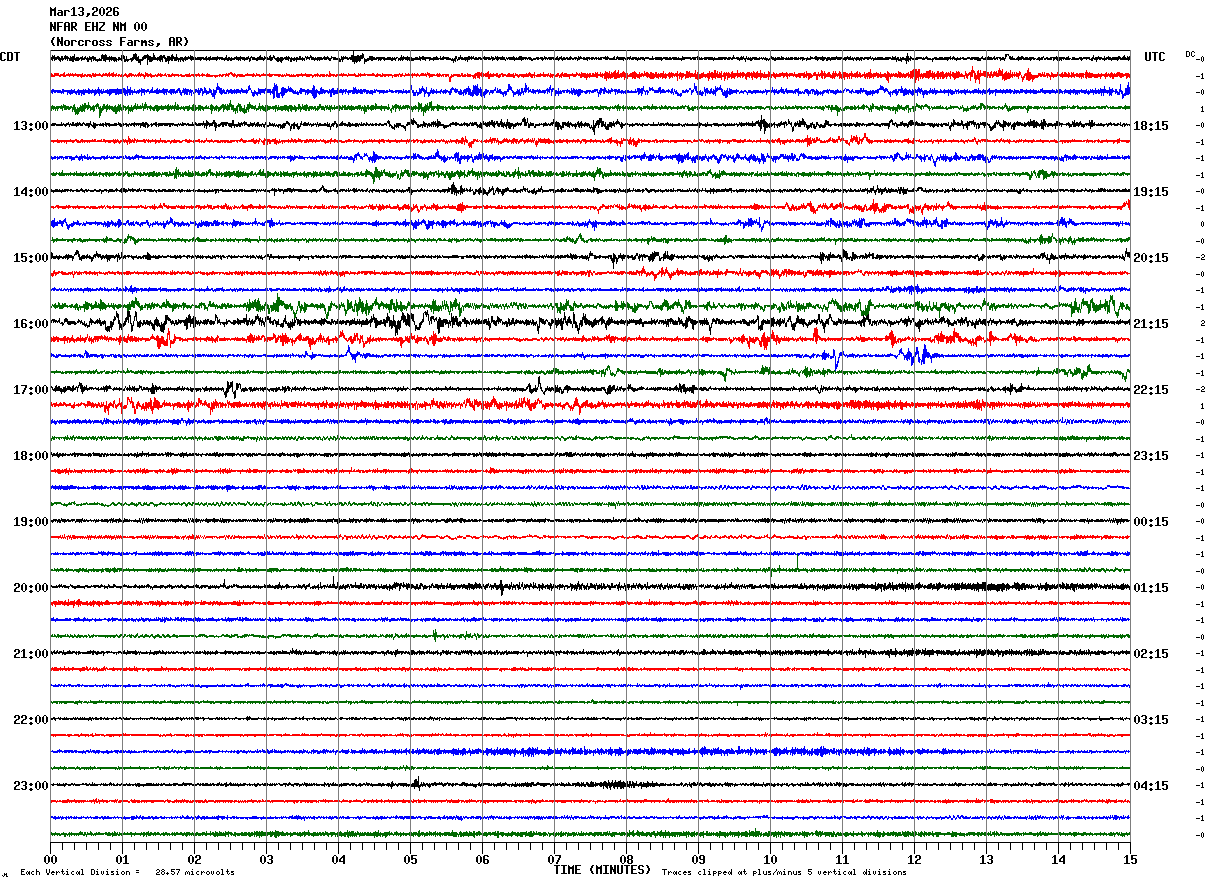1210x886 pixels.
Task: Click the black trace at 23:00 CDT
Action: coord(590,784)
